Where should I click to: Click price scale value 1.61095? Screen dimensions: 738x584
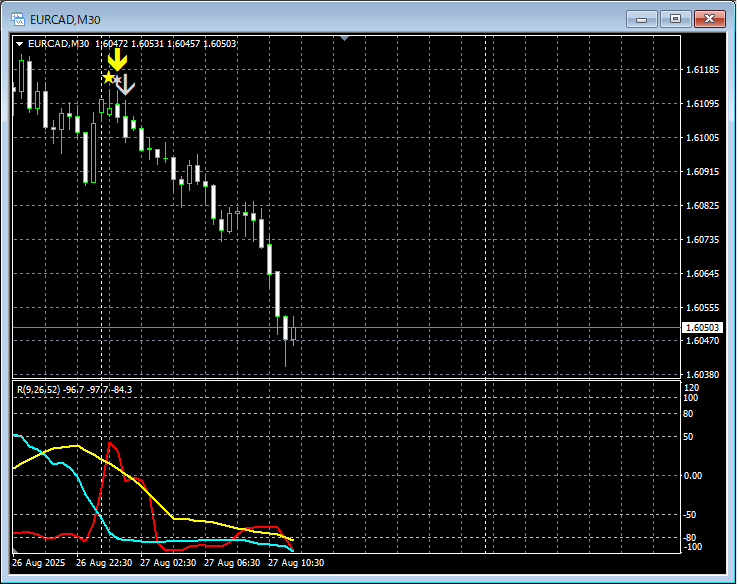pos(703,104)
